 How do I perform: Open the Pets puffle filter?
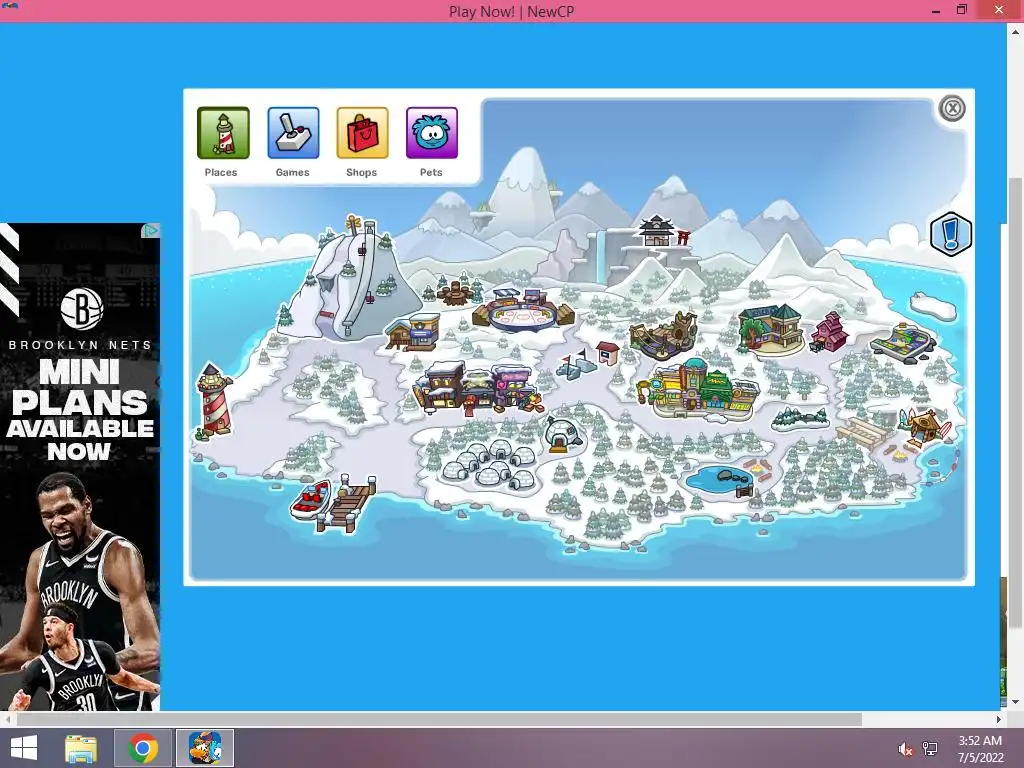432,134
